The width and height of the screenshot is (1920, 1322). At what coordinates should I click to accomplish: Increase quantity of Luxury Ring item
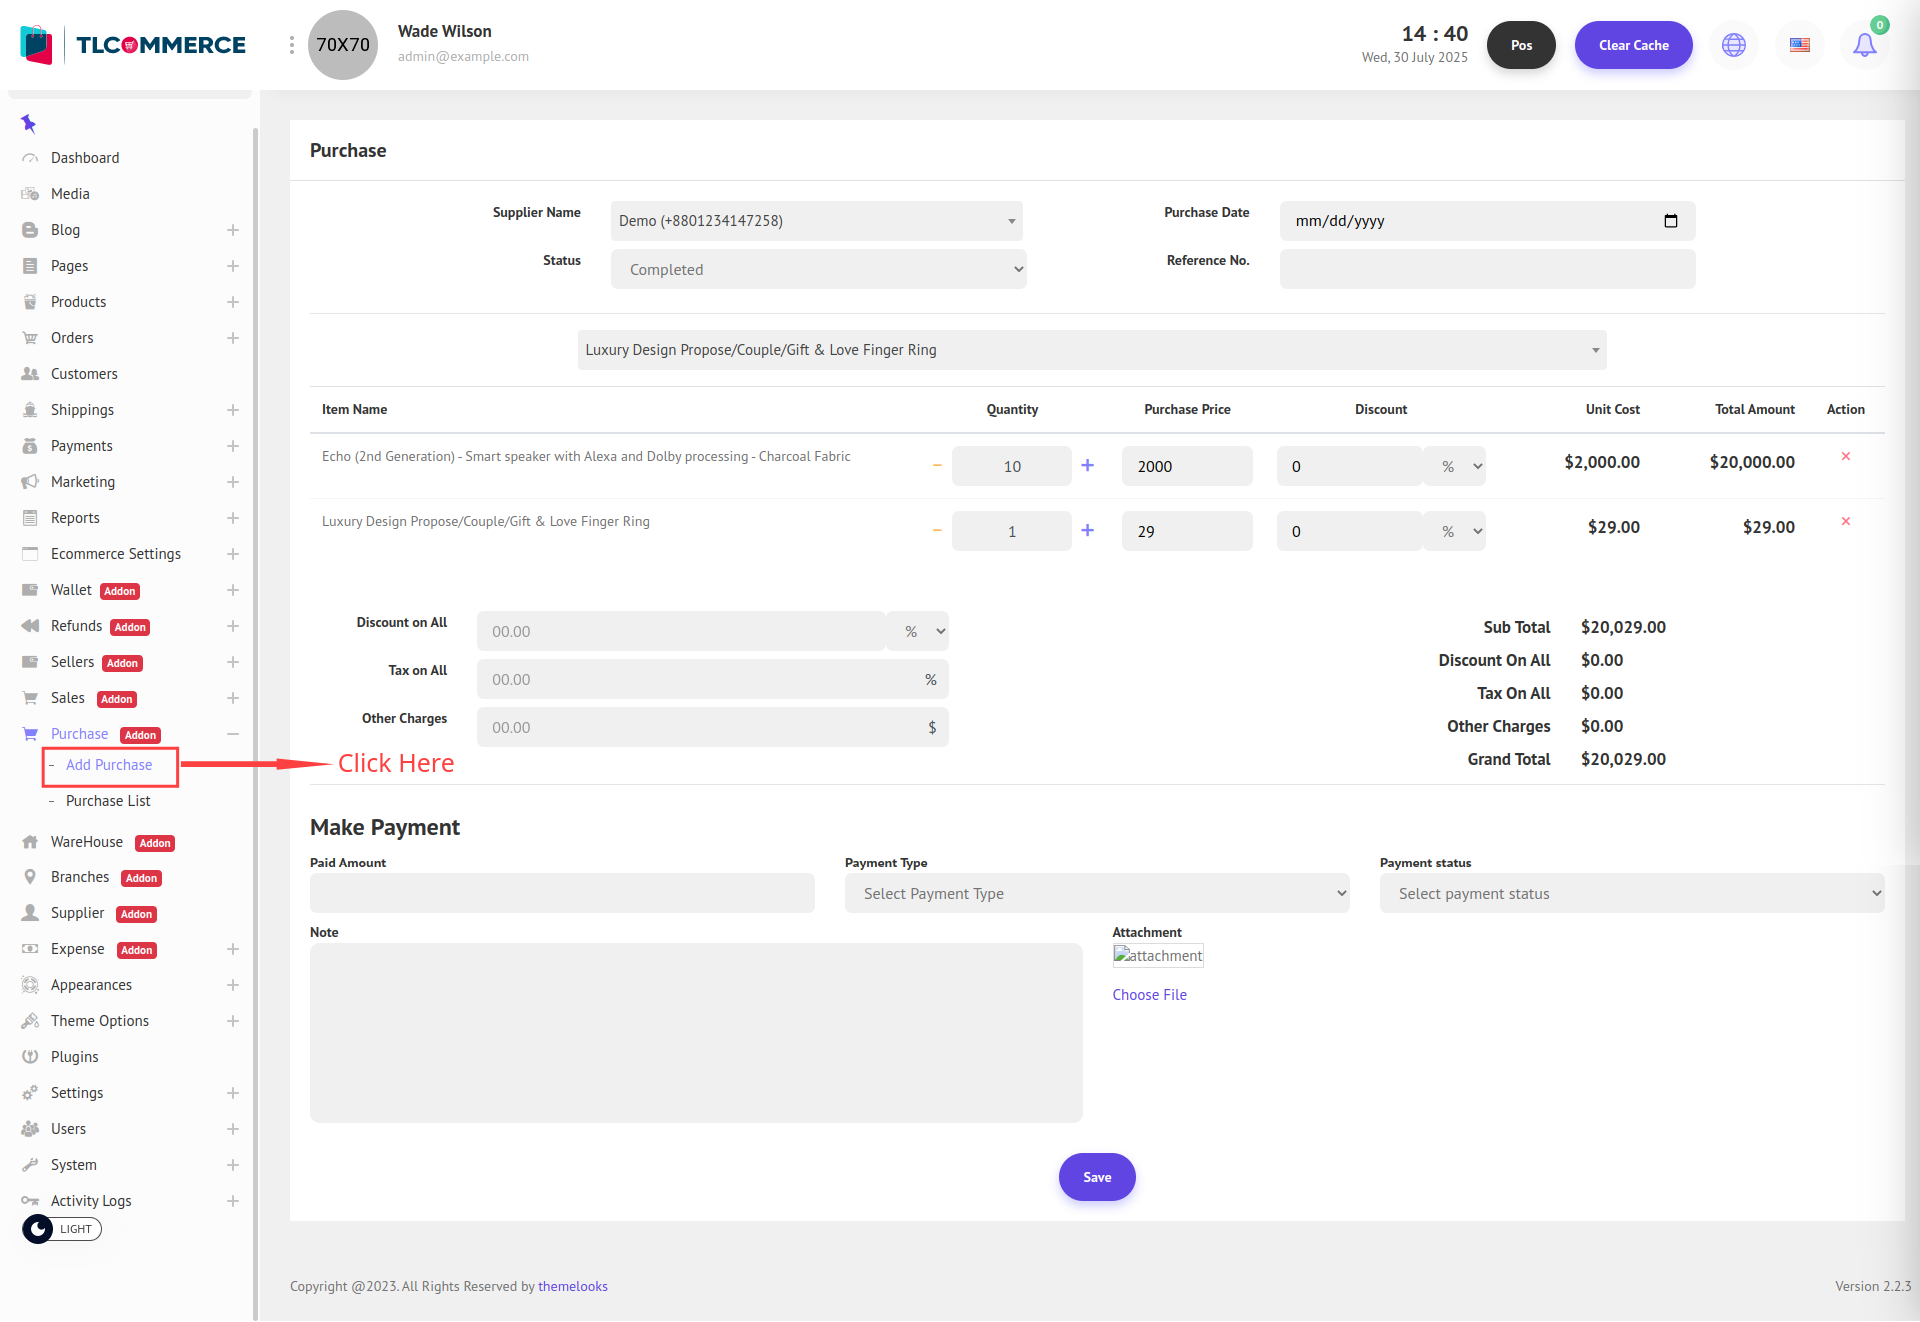(x=1087, y=531)
